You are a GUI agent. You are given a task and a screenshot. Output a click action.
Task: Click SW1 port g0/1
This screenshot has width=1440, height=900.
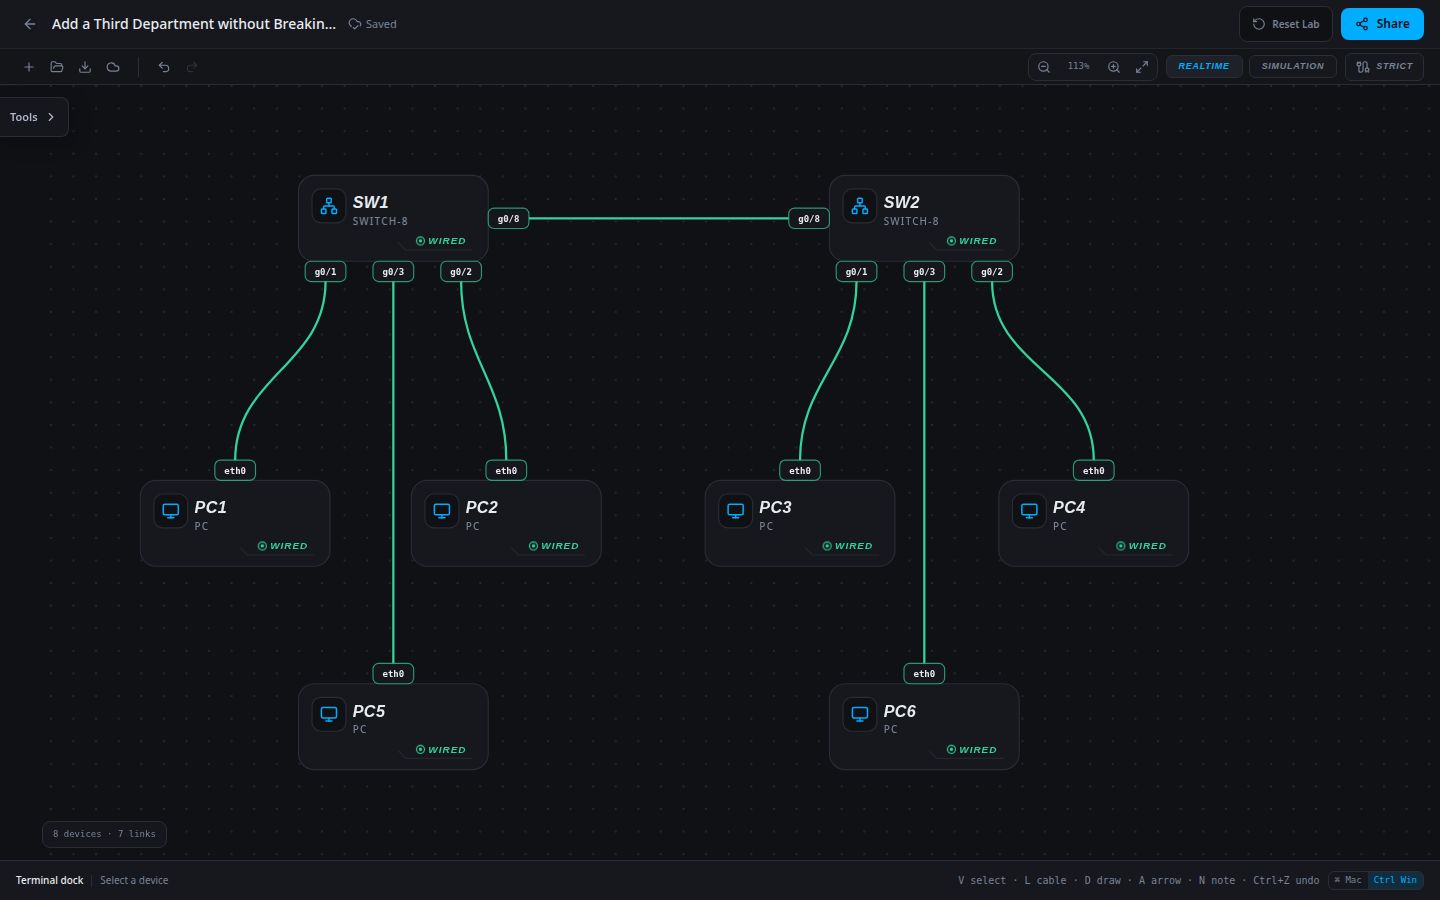tap(326, 272)
